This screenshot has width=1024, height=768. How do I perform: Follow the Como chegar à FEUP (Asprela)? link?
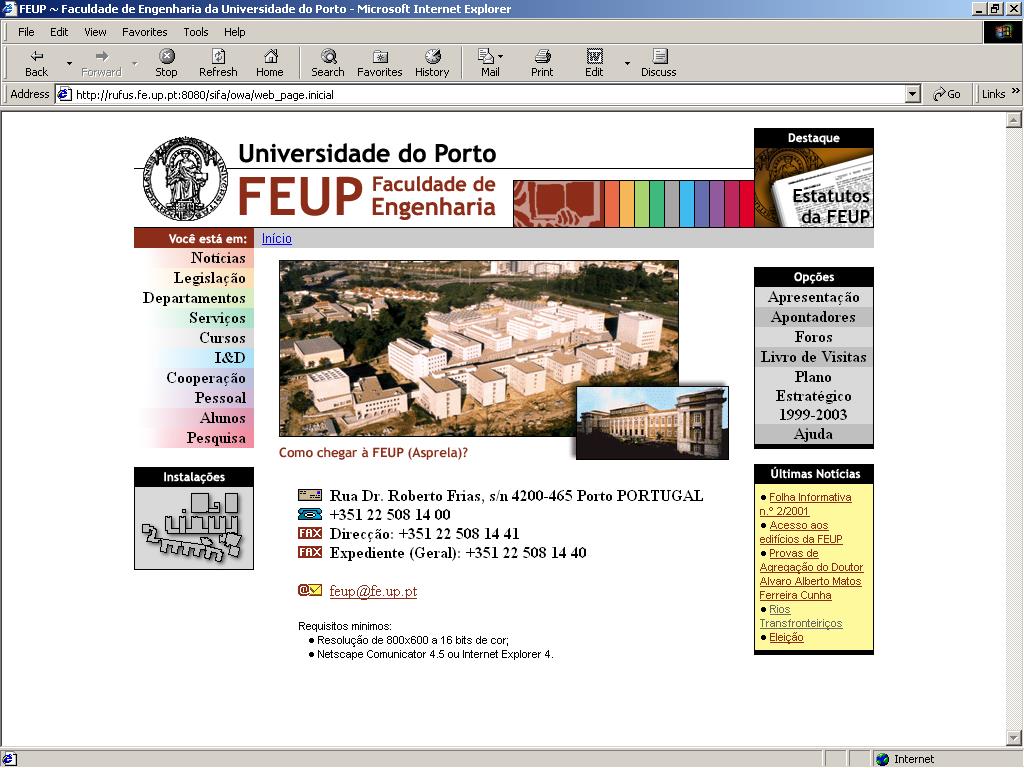[x=373, y=453]
